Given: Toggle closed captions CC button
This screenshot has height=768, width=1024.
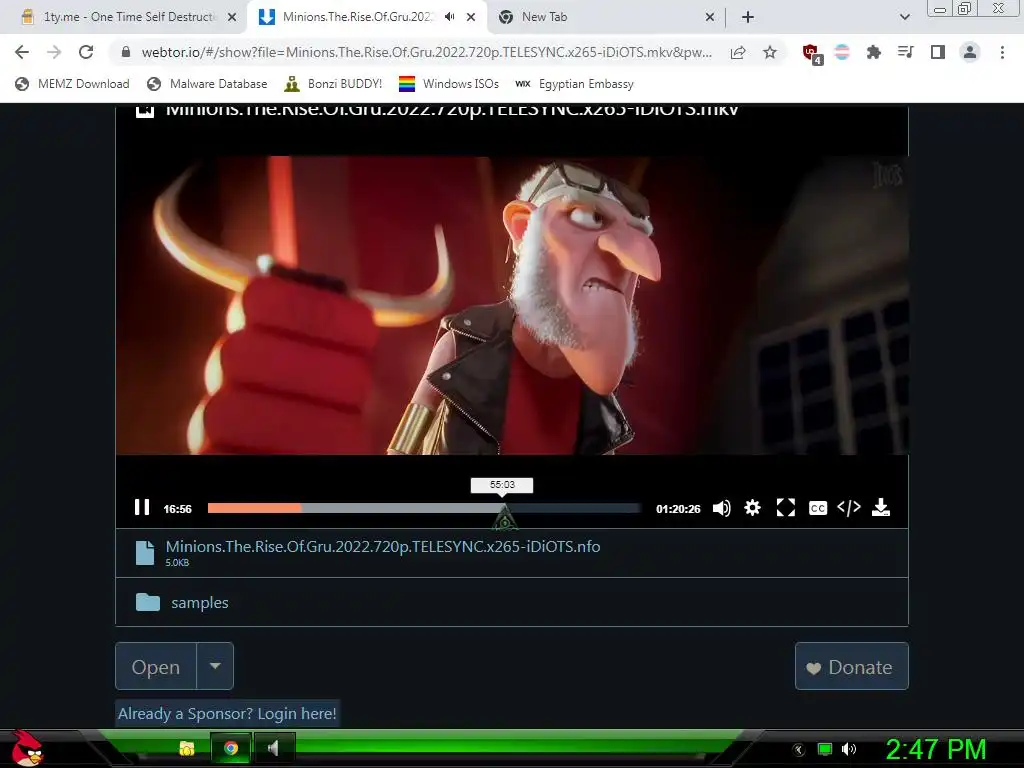Looking at the screenshot, I should (x=818, y=508).
